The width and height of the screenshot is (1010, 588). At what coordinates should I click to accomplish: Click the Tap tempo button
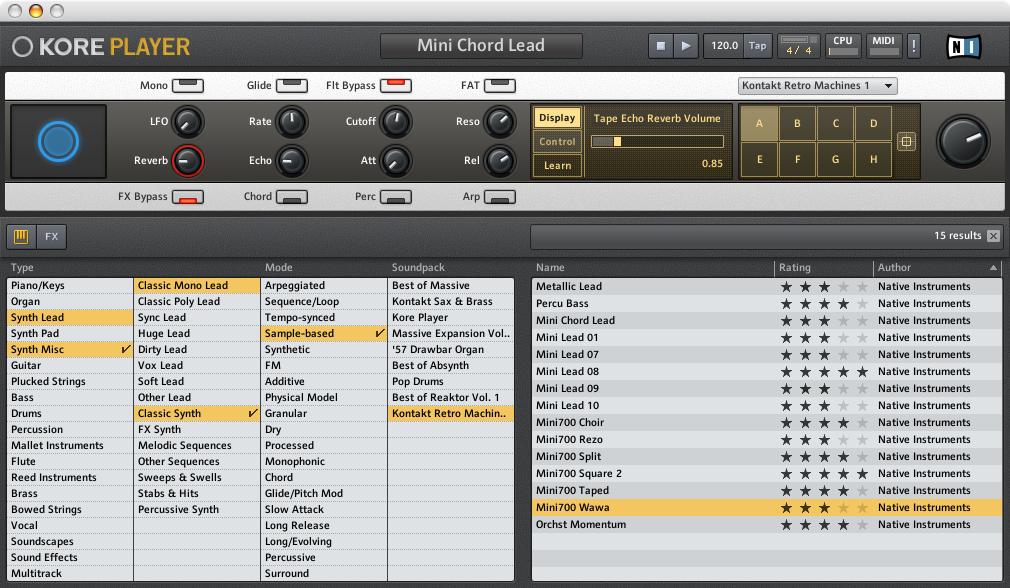758,46
